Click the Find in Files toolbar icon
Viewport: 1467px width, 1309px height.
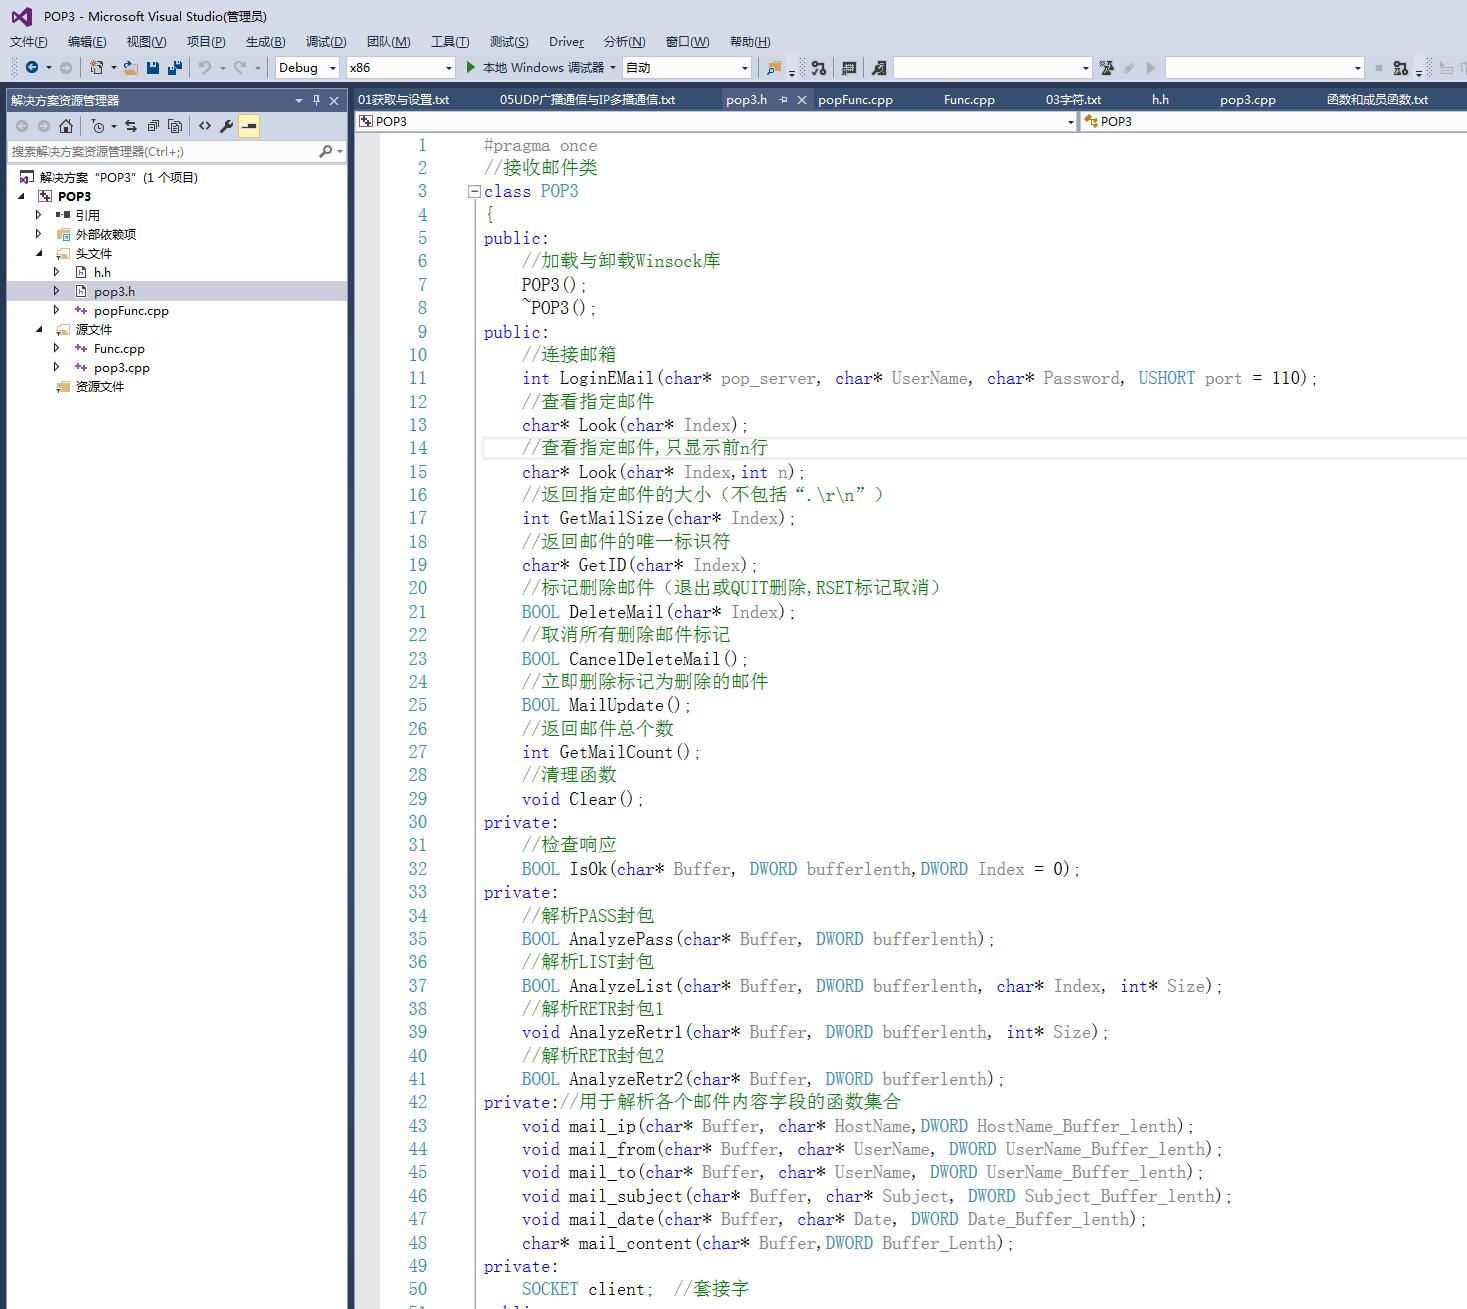(x=773, y=67)
